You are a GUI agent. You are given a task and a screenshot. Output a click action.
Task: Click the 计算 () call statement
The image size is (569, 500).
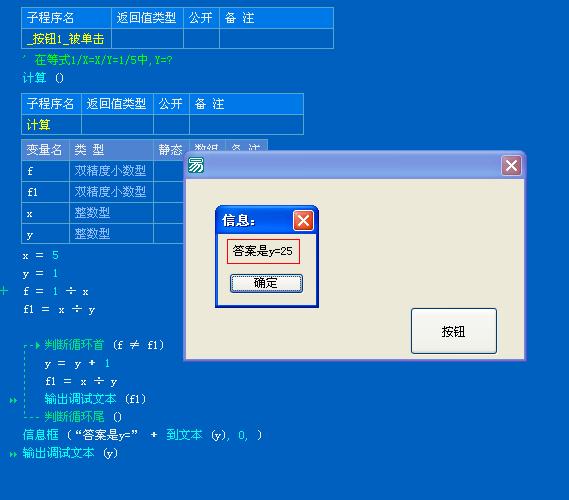[x=43, y=78]
